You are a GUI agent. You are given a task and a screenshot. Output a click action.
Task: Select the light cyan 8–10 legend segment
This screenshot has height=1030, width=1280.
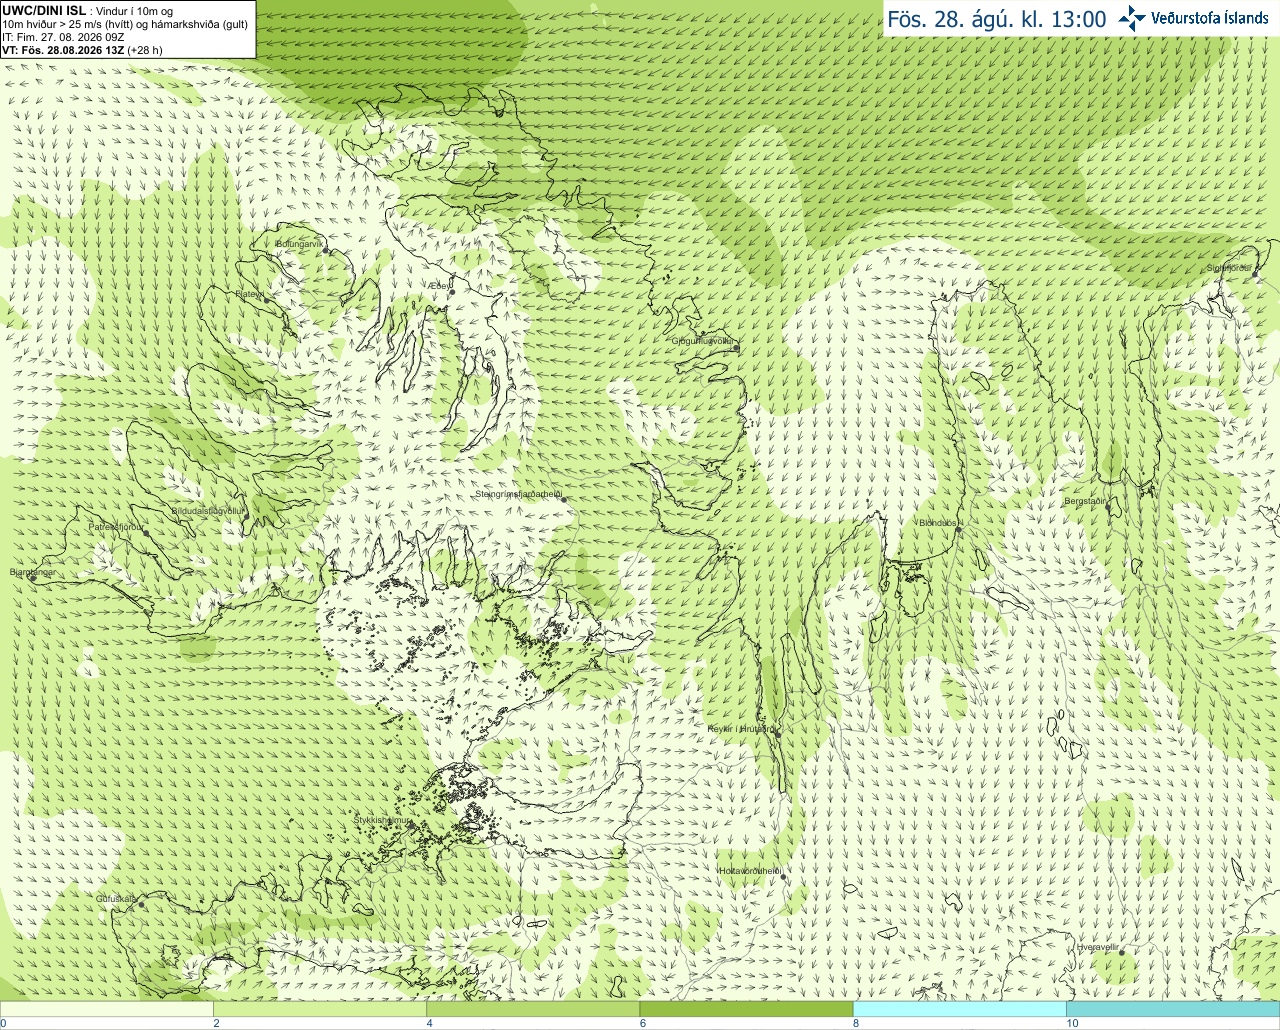[960, 1009]
